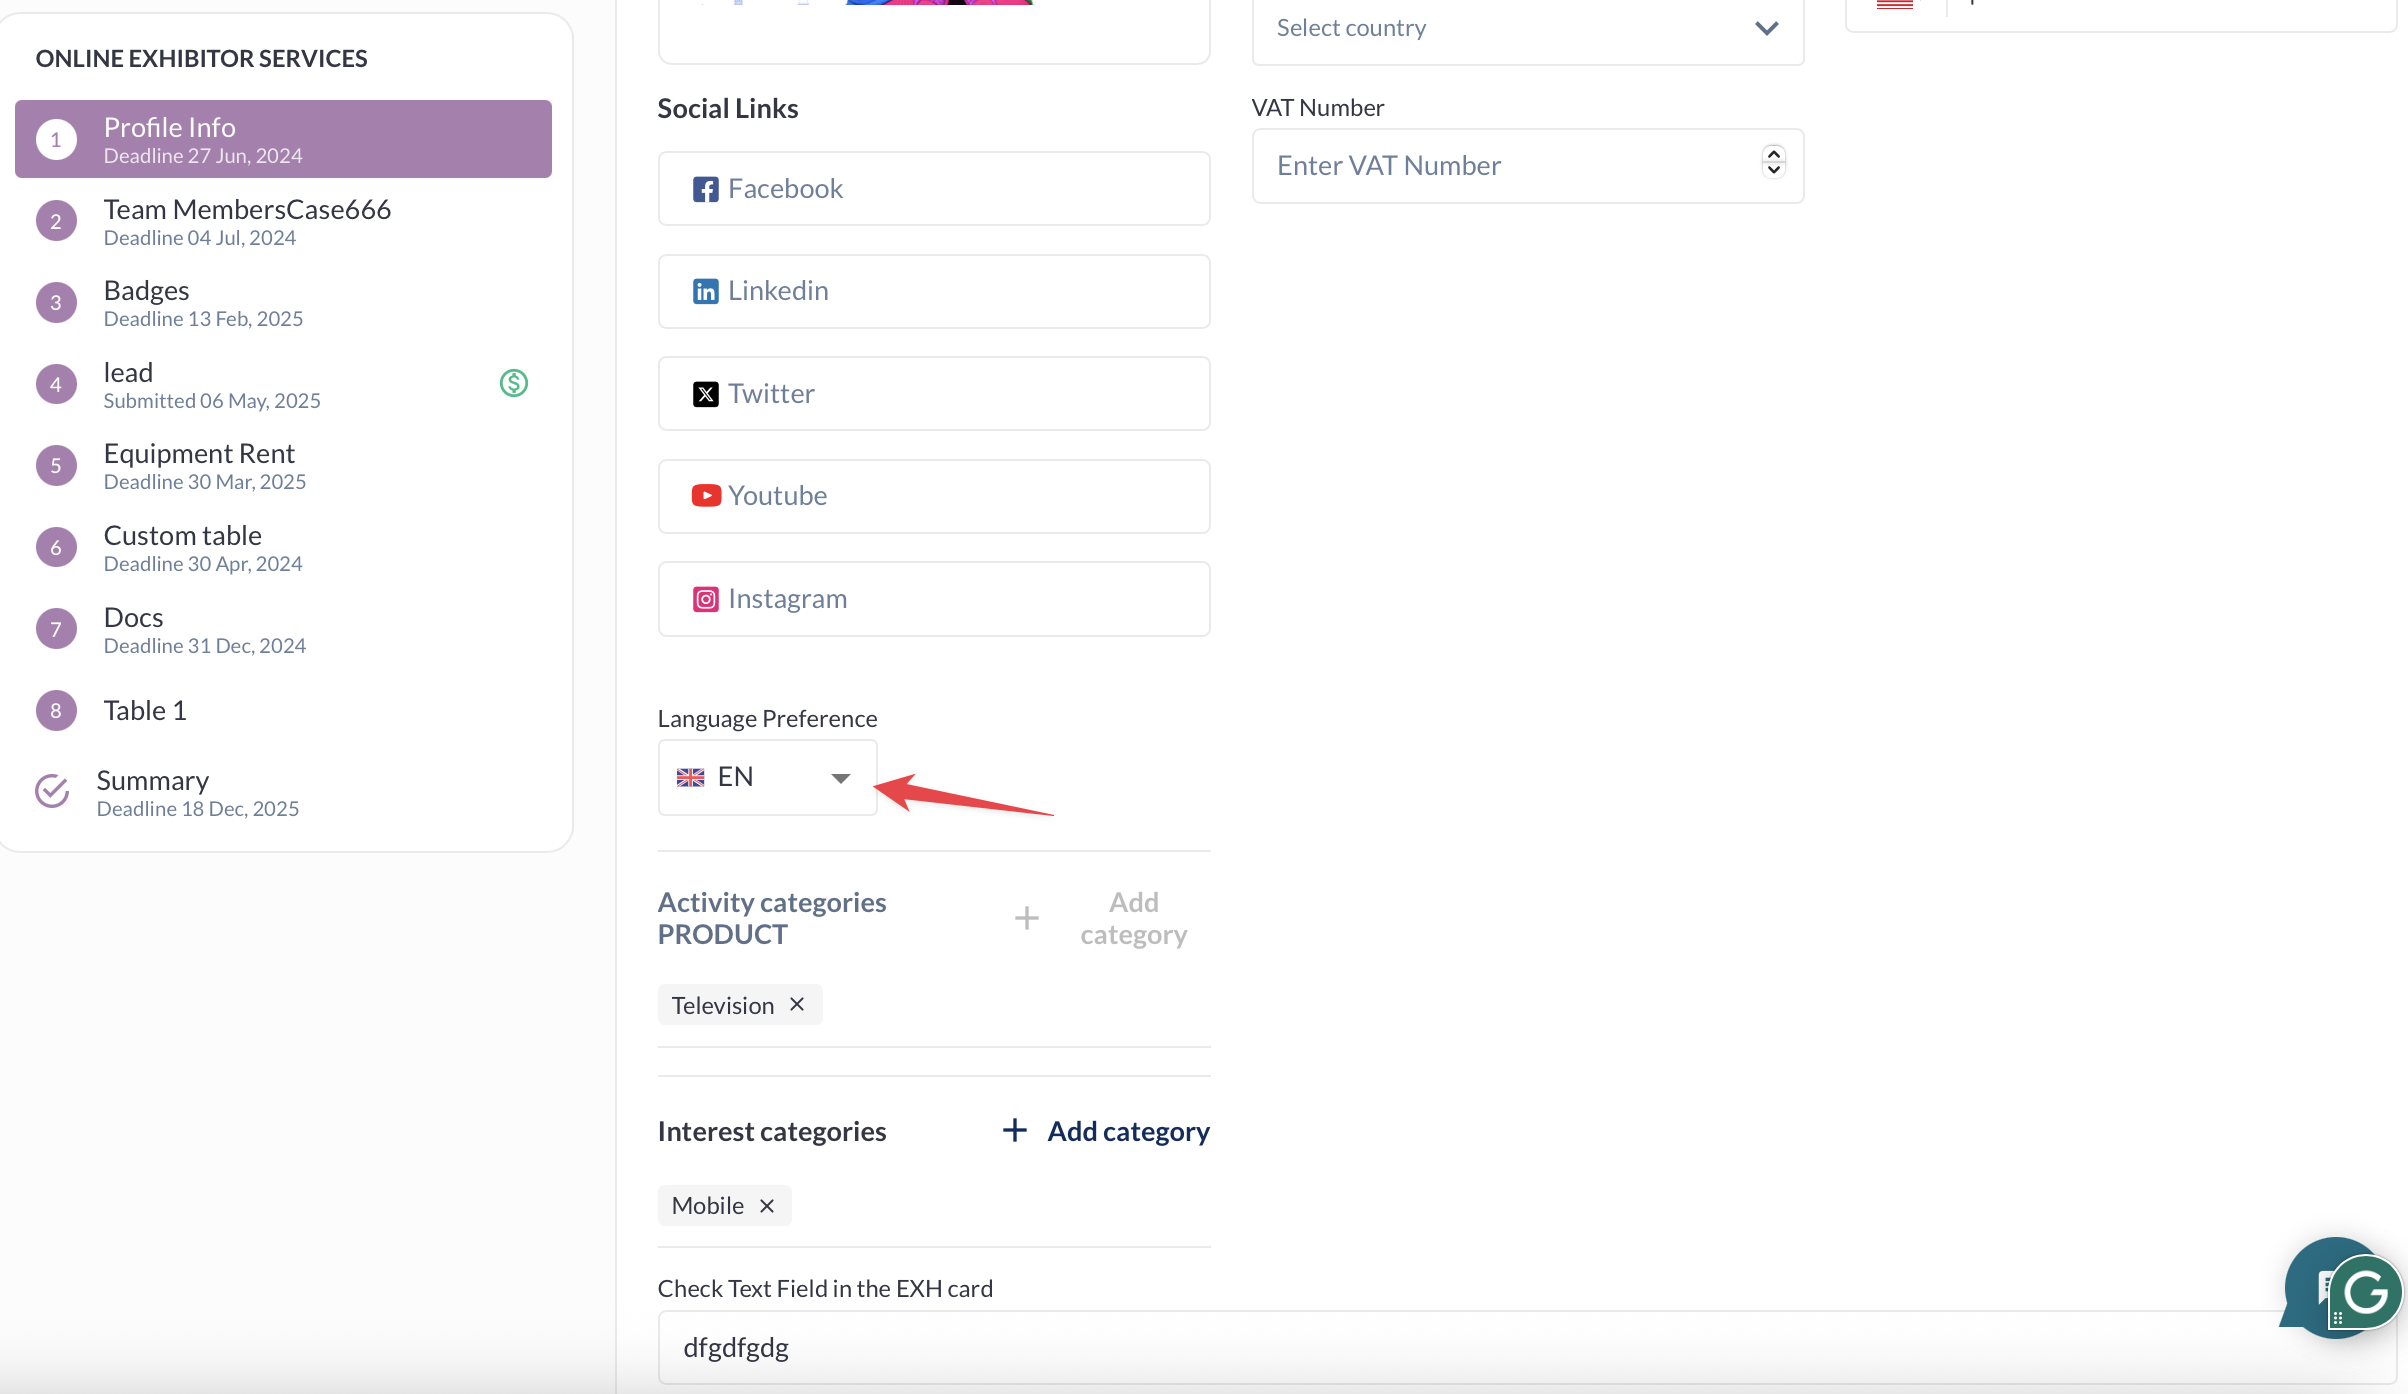Viewport: 2408px width, 1394px height.
Task: Open the Equipment Rent step
Action: tap(199, 465)
